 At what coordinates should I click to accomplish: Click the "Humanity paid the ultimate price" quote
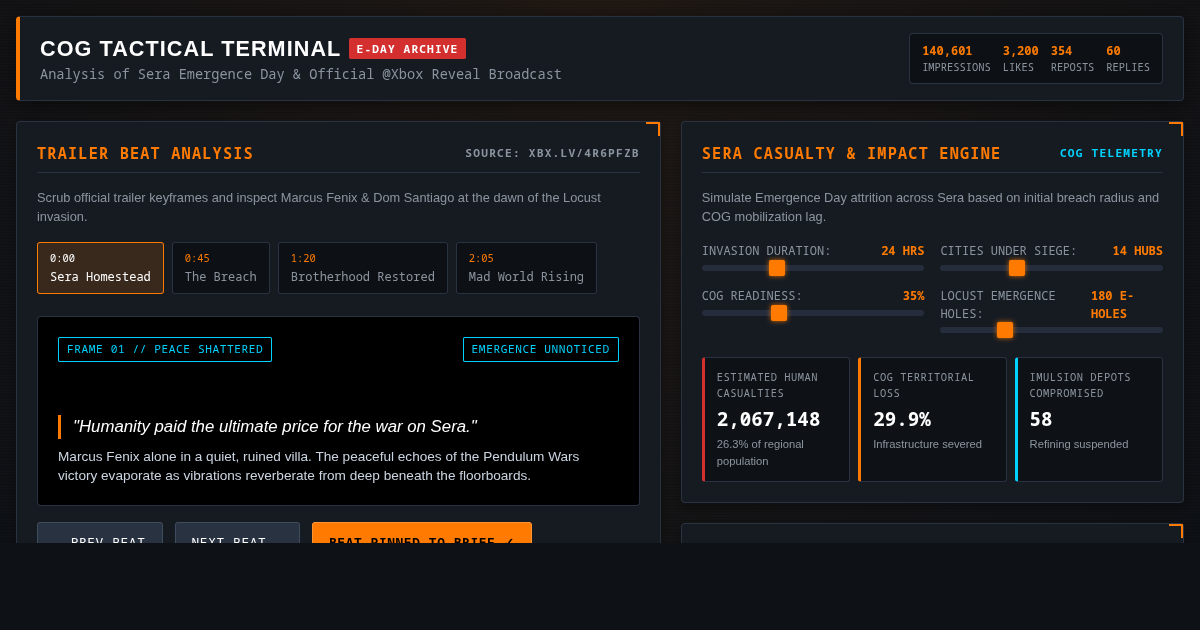pyautogui.click(x=275, y=427)
